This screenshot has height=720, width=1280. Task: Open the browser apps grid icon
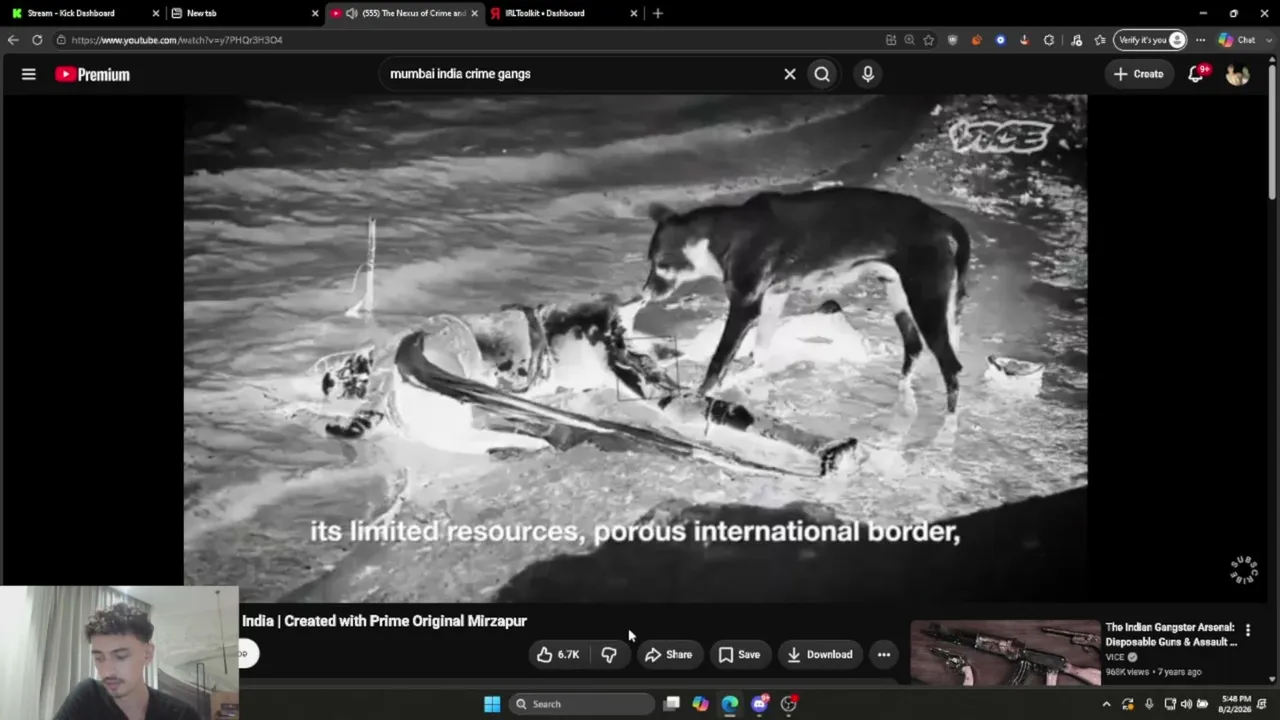click(x=891, y=40)
